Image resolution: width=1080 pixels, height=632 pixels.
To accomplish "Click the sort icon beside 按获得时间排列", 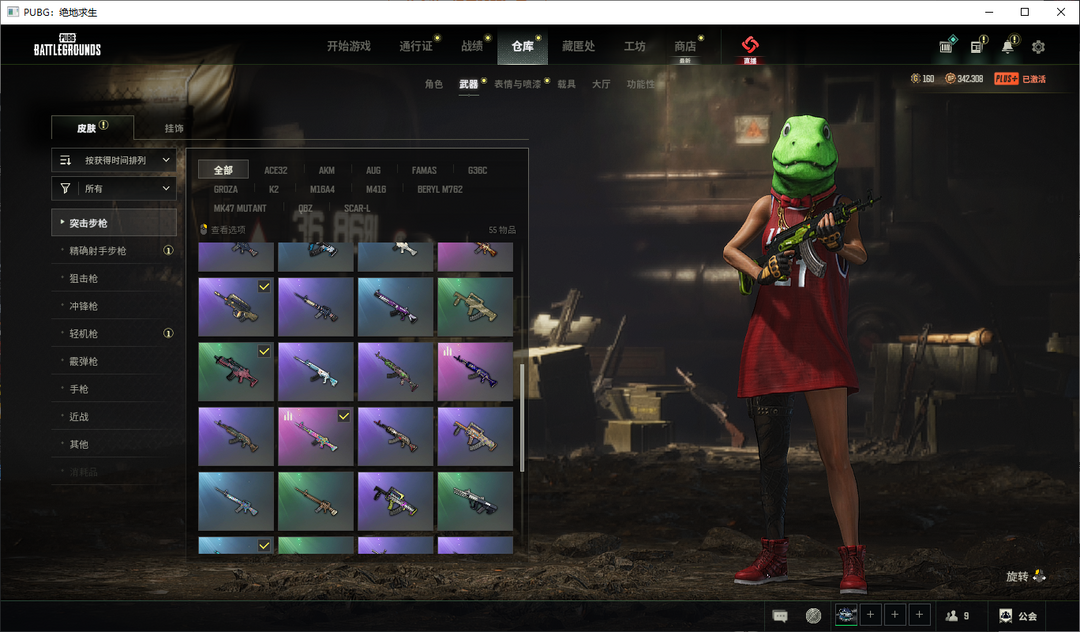I will (65, 160).
